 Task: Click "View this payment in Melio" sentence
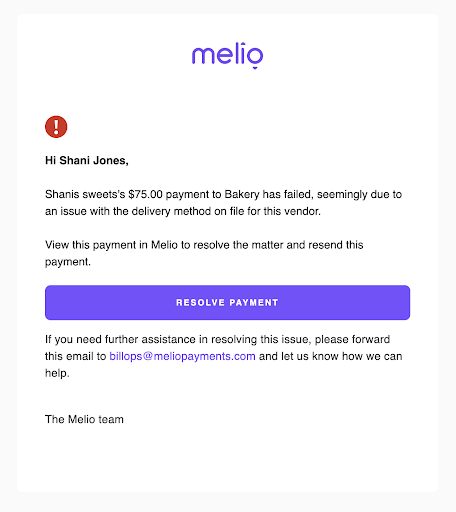[111, 245]
